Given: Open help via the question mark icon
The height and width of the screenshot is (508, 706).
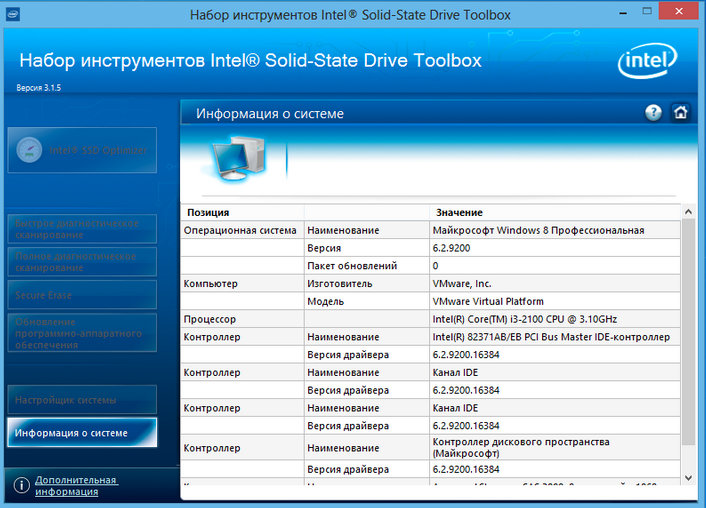Looking at the screenshot, I should click(x=653, y=112).
